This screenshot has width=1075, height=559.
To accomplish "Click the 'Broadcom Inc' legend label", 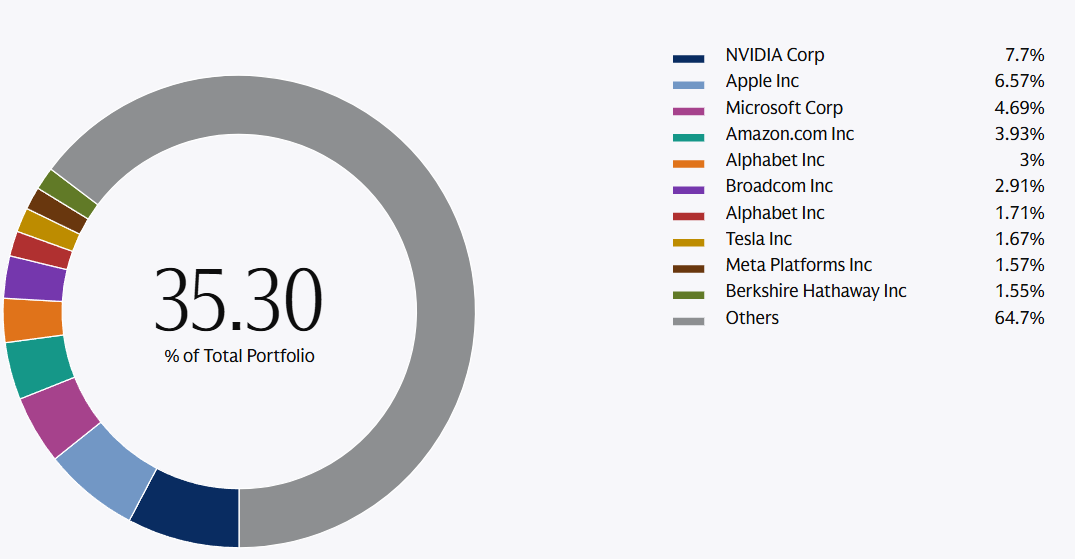I will point(780,186).
